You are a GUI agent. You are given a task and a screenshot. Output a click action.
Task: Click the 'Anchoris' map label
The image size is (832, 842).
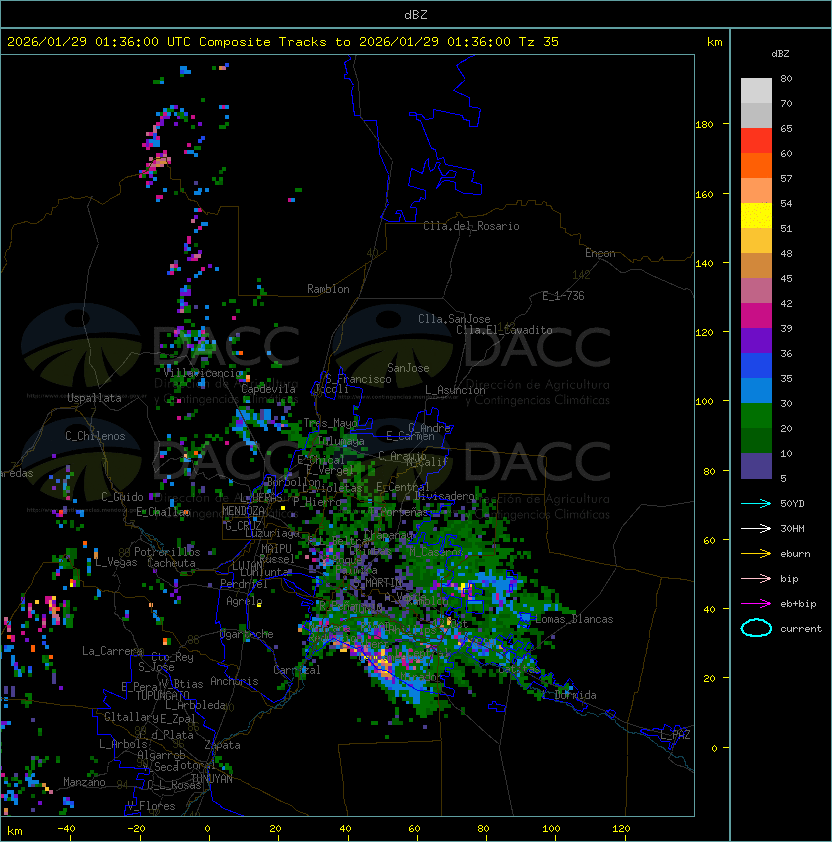234,681
